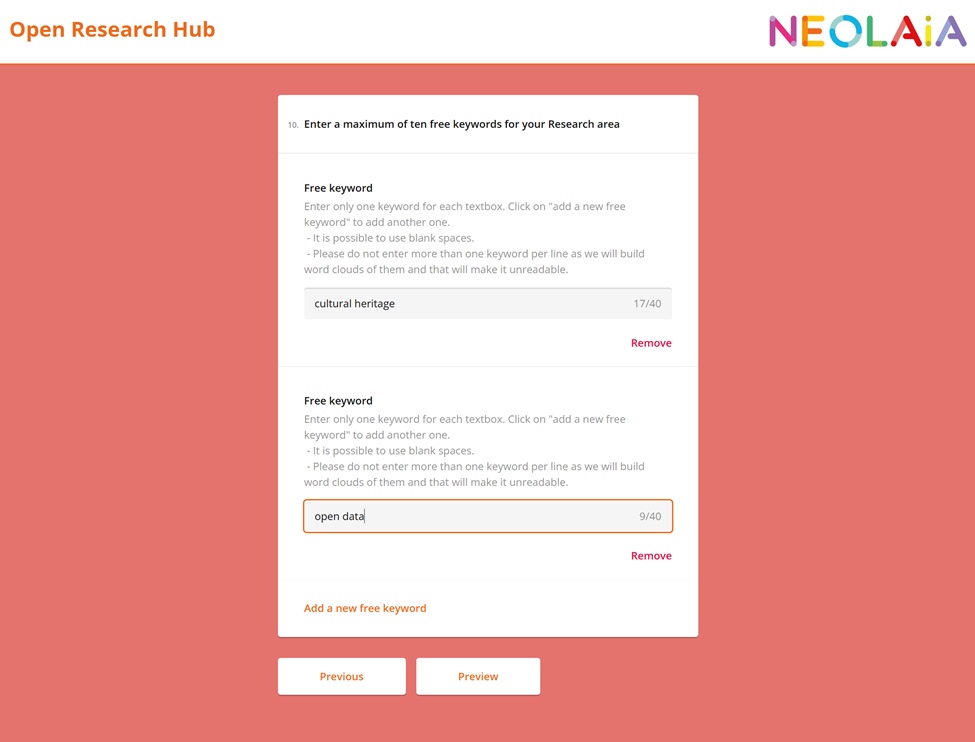Remove the 'cultural heritage' keyword
The height and width of the screenshot is (742, 975).
point(651,343)
